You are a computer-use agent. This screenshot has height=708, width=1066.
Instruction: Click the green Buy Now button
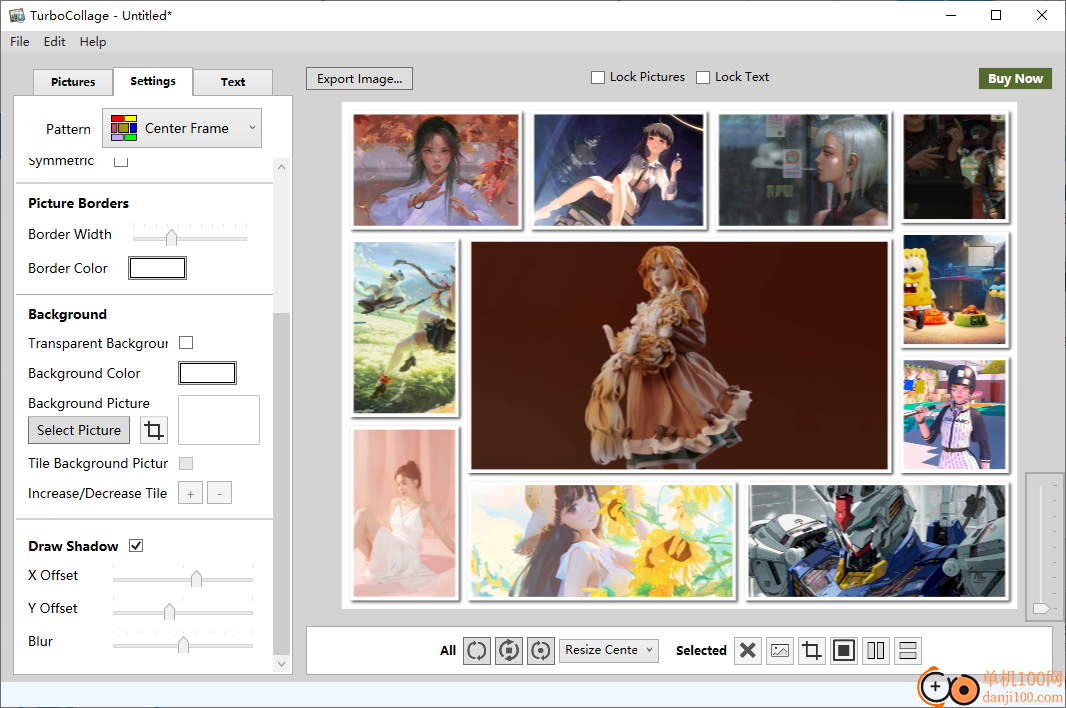pos(1015,78)
